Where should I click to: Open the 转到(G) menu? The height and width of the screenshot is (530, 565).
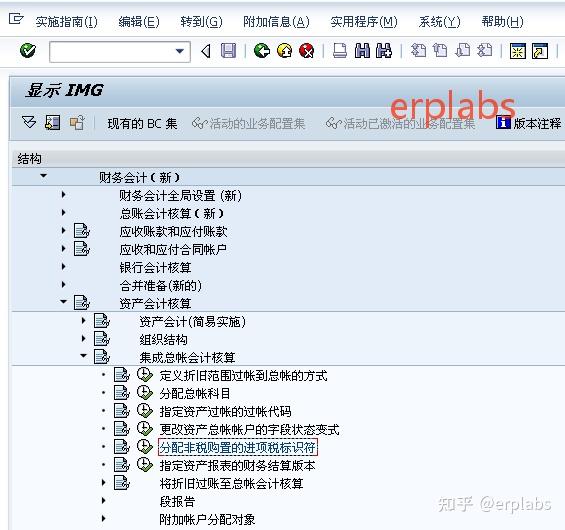[201, 22]
